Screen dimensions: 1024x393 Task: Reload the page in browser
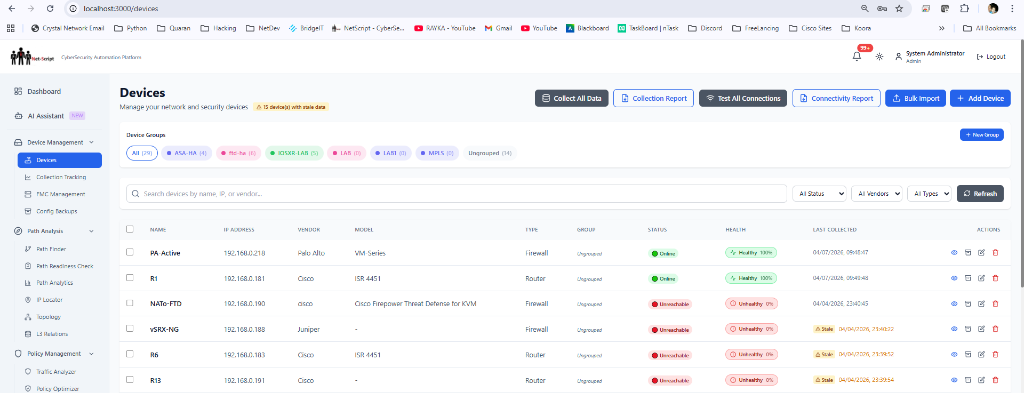point(50,9)
